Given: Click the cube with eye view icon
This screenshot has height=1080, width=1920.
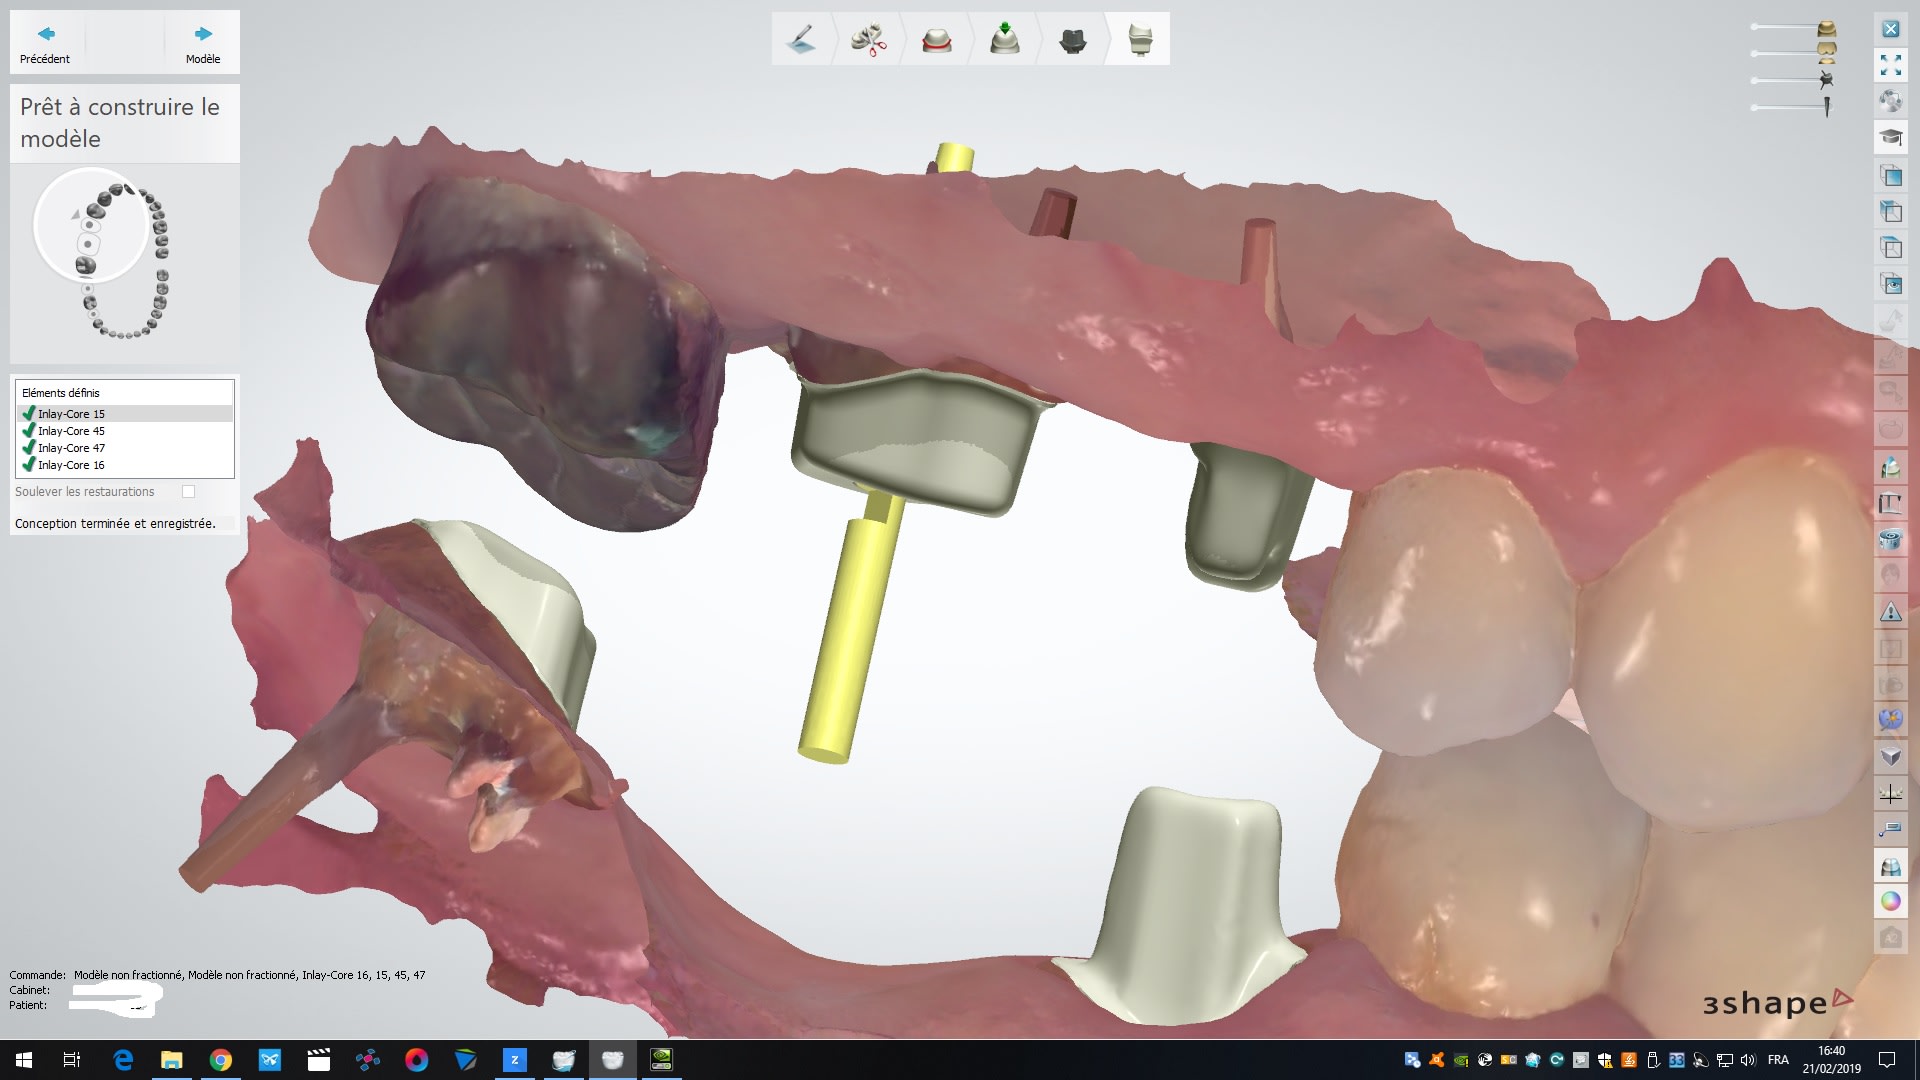Looking at the screenshot, I should coord(1890,284).
